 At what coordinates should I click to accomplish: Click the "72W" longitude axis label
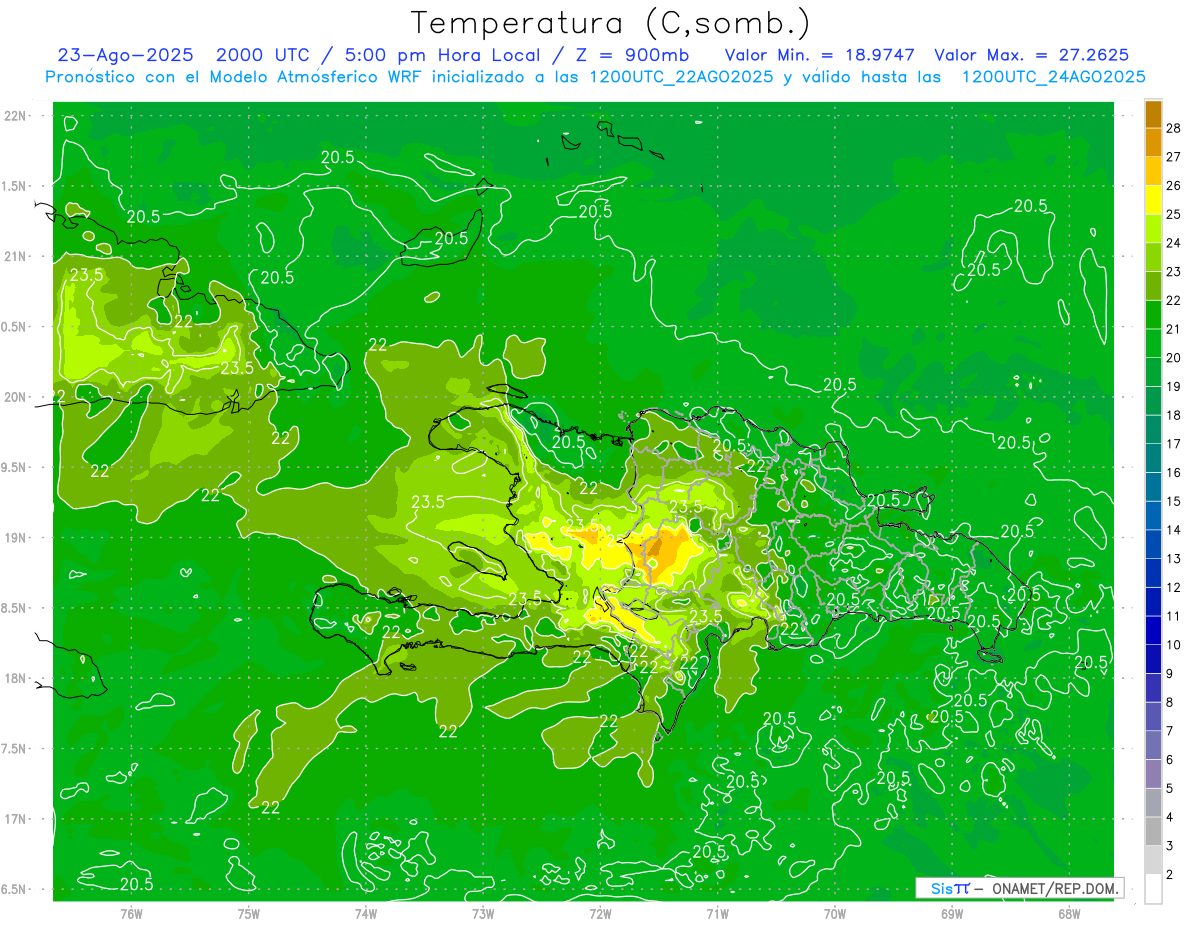coord(600,913)
